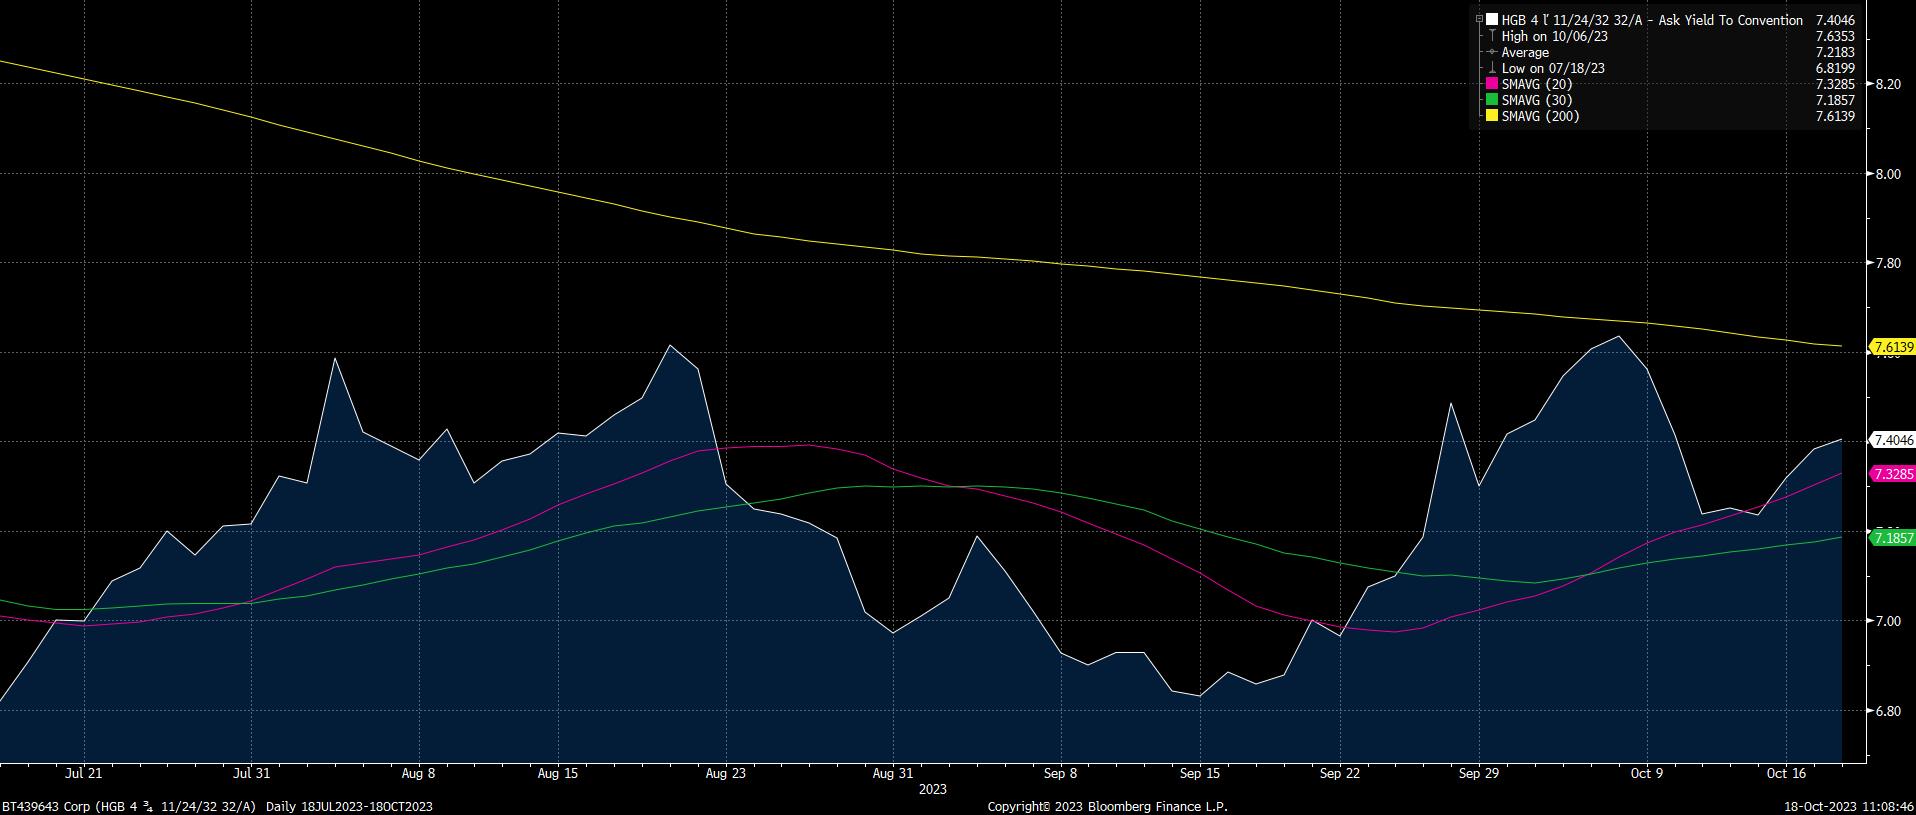Click legend value 7.6353
The image size is (1916, 815).
[x=1835, y=36]
